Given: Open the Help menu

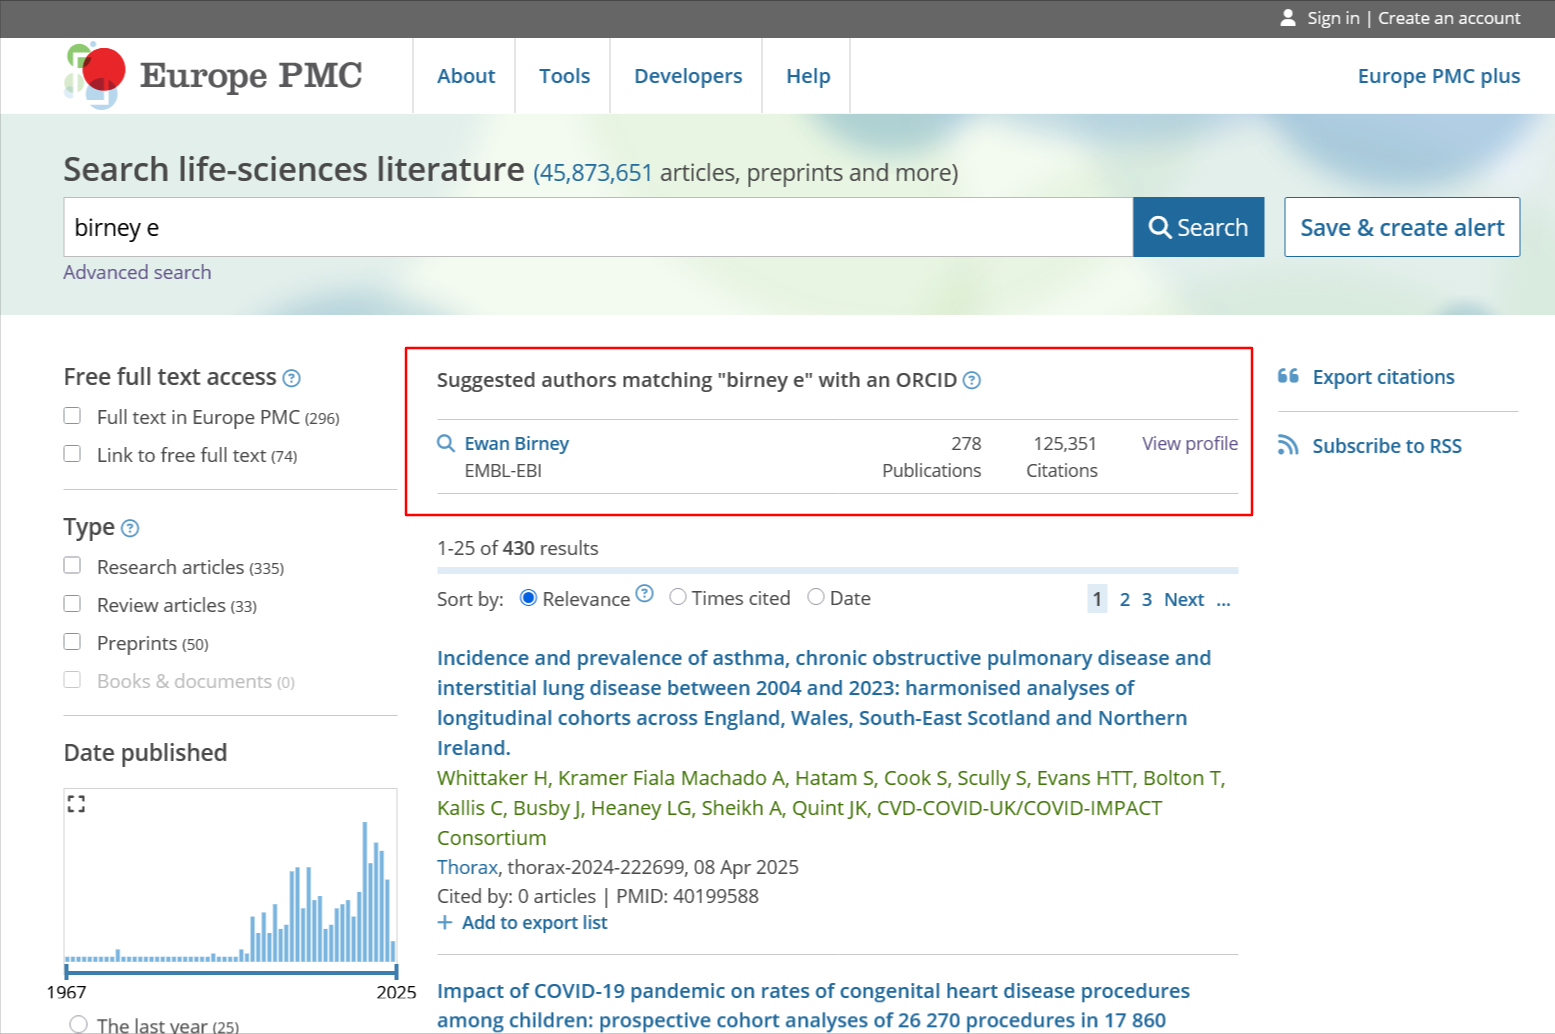Looking at the screenshot, I should pyautogui.click(x=808, y=76).
